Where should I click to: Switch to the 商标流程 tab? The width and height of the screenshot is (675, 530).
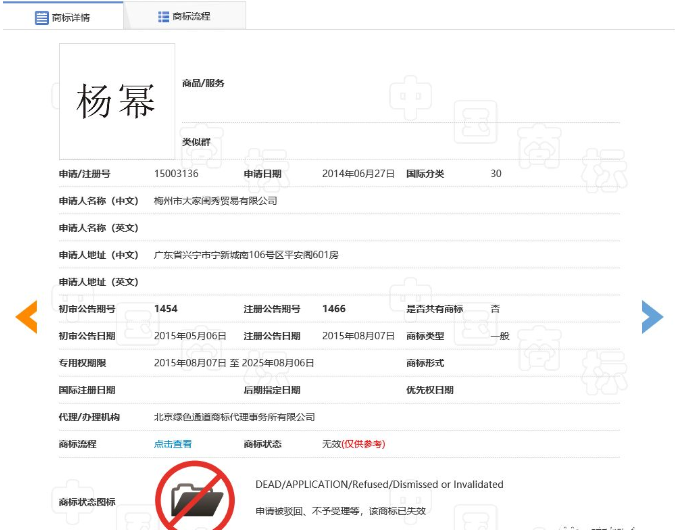tap(191, 16)
